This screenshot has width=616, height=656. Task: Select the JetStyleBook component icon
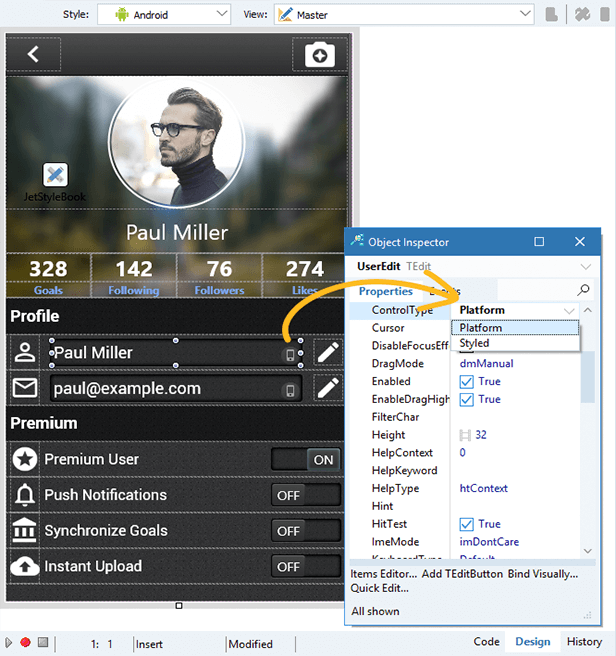[56, 176]
